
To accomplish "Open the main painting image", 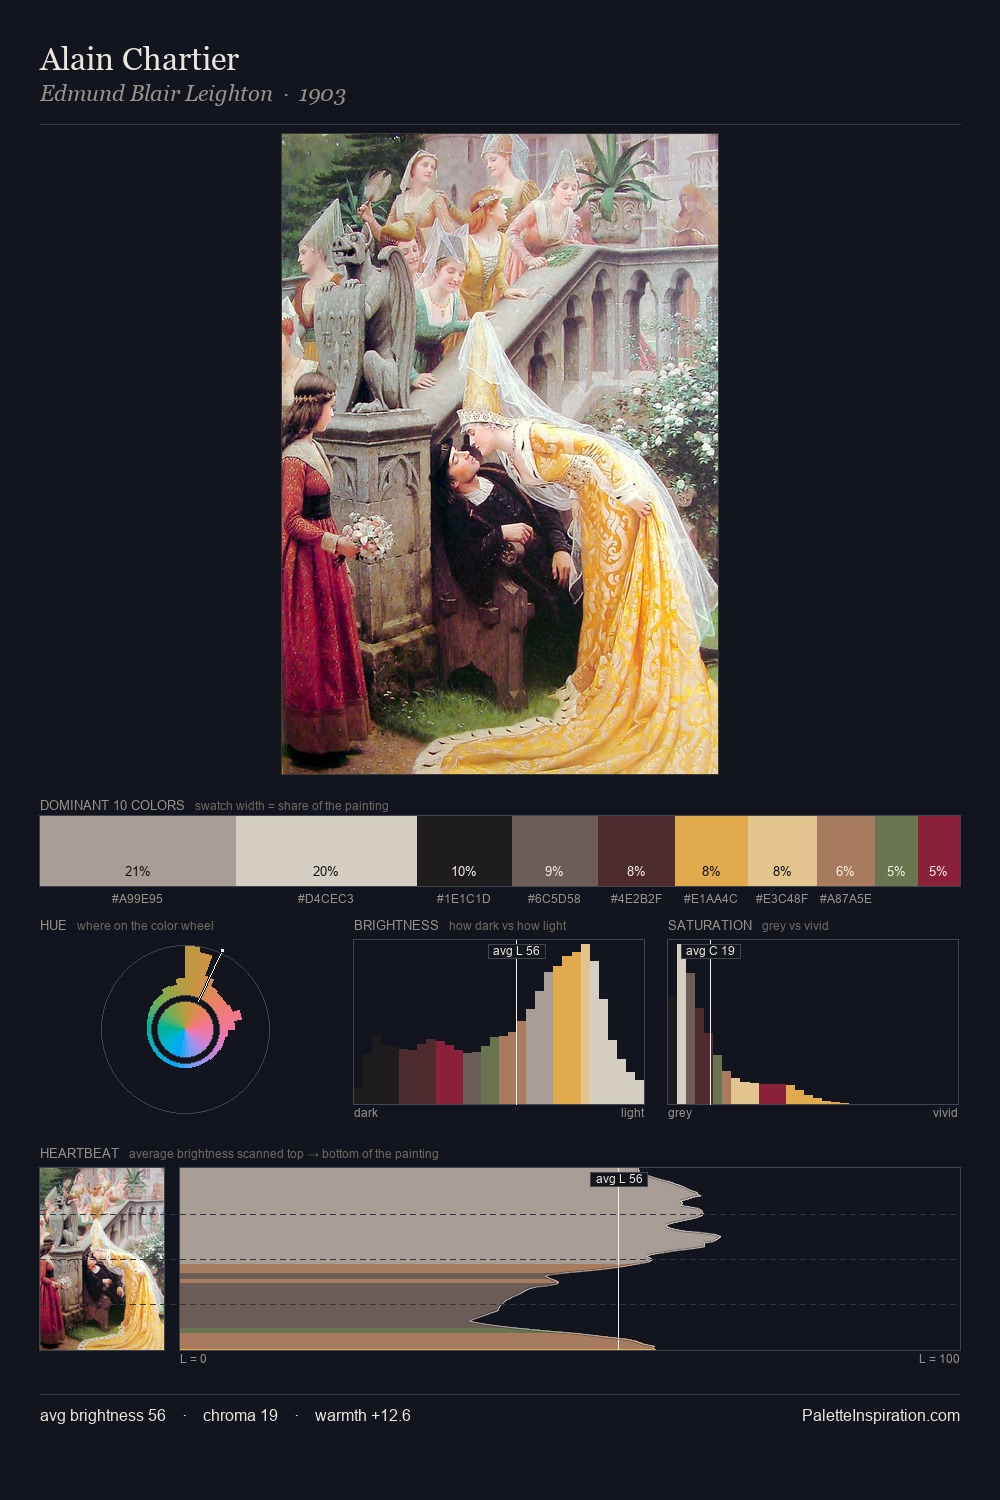I will (x=500, y=454).
